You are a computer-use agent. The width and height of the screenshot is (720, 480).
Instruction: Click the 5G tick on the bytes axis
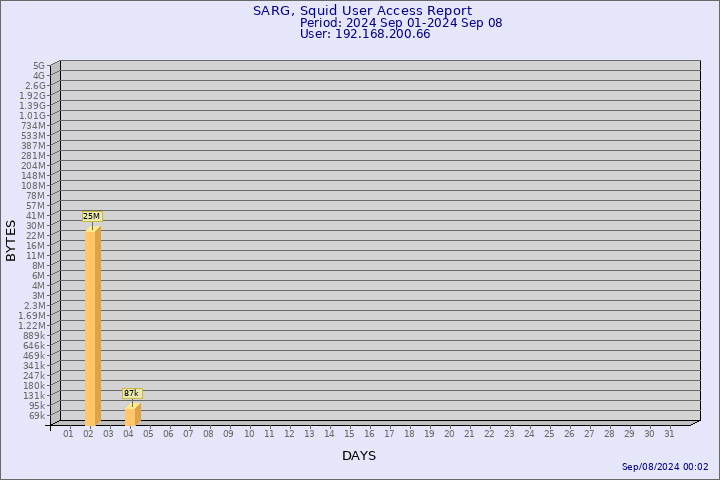tap(38, 65)
